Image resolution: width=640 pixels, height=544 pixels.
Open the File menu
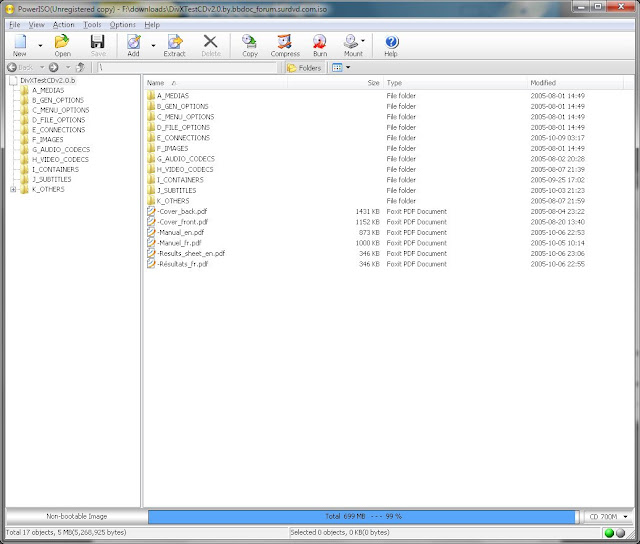15,25
